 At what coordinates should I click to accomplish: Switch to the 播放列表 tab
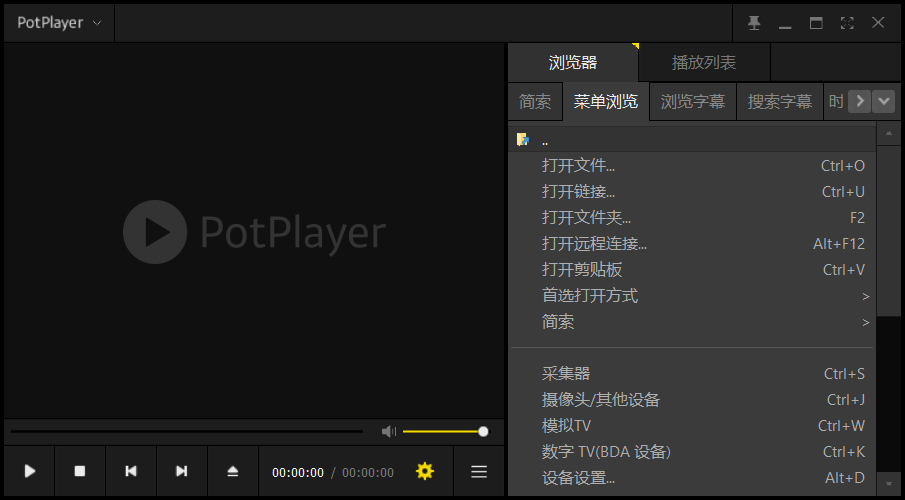point(704,62)
